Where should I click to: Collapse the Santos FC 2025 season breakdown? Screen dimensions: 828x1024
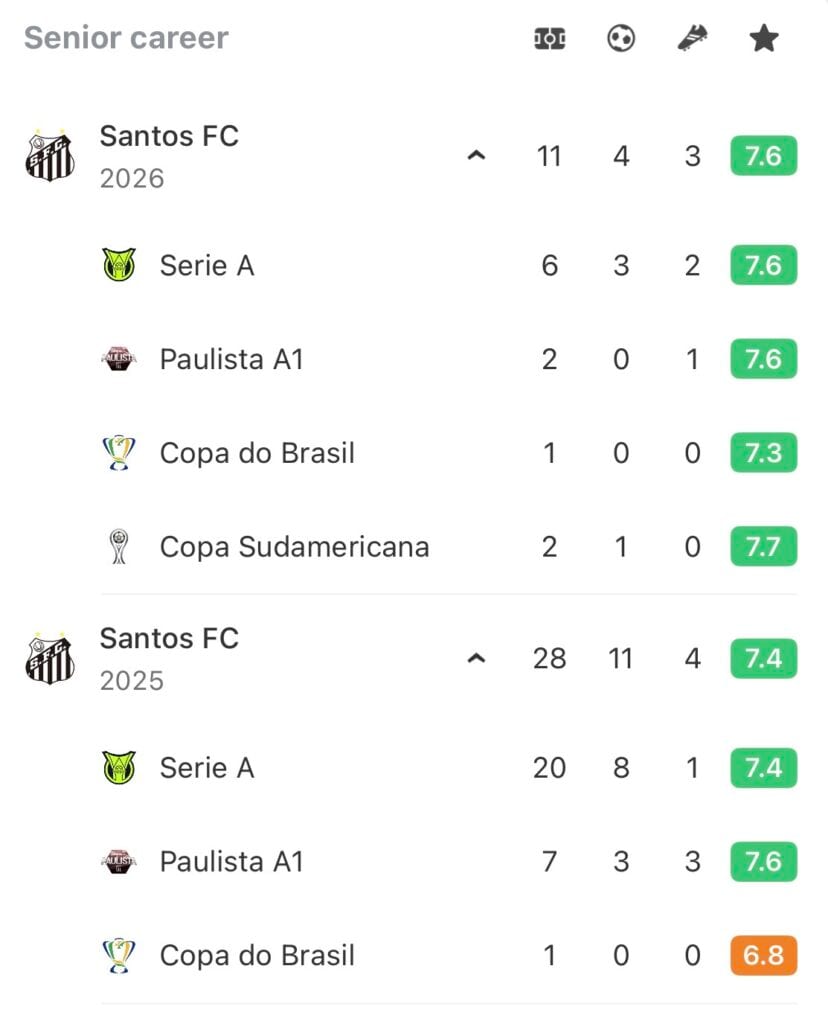pos(477,658)
